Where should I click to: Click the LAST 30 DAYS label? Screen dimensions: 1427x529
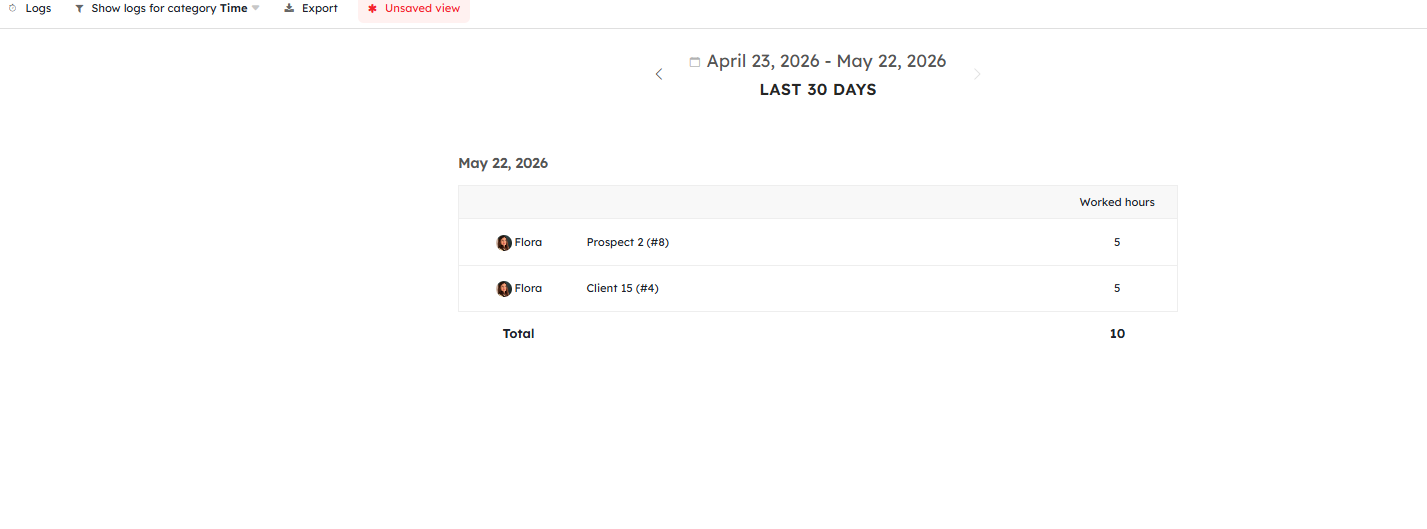point(818,90)
